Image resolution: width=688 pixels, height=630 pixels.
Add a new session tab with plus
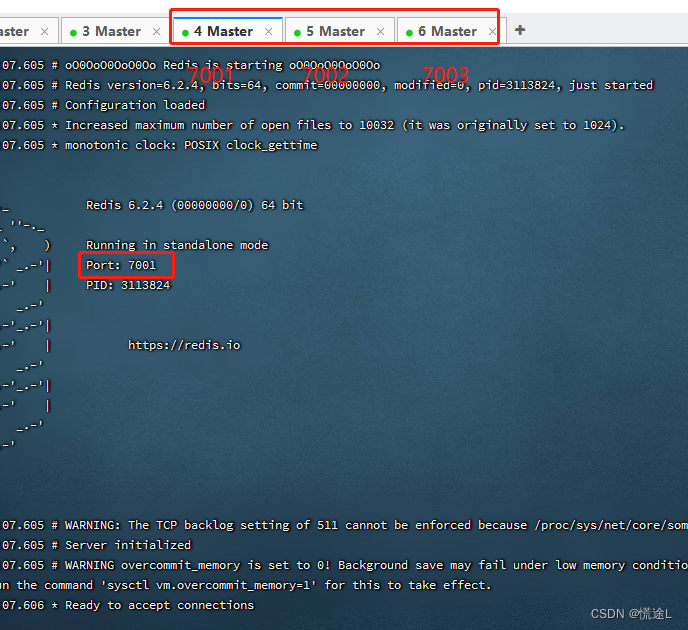click(x=520, y=30)
